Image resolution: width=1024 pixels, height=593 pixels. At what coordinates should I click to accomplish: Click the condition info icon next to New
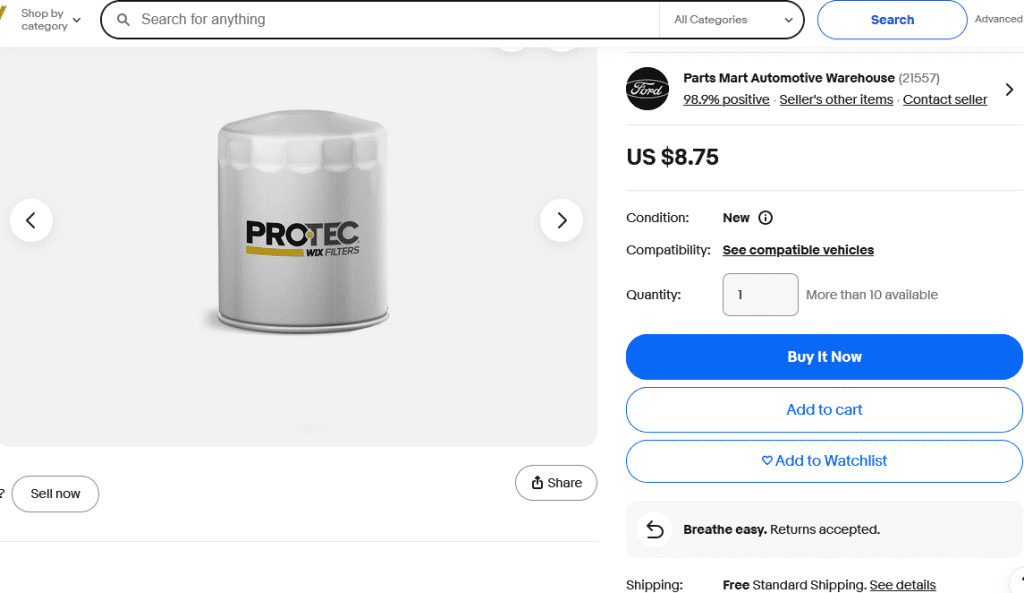tap(766, 218)
